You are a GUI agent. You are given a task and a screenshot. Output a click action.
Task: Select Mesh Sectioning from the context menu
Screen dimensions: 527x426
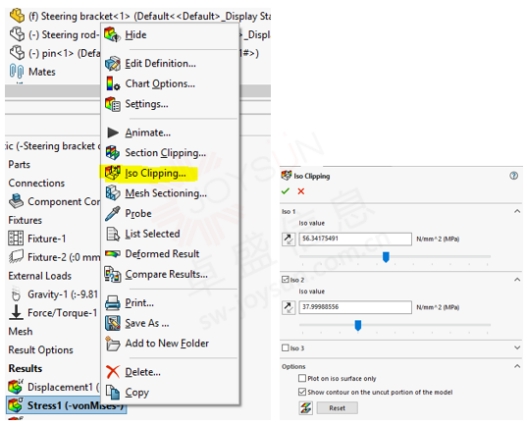click(166, 193)
